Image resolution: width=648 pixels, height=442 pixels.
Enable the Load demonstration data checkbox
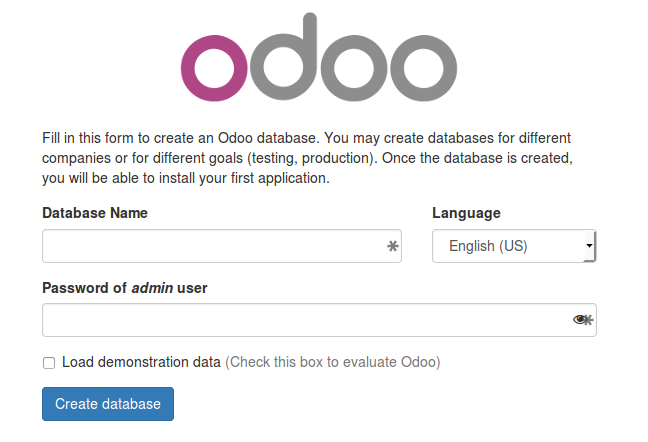click(x=49, y=363)
